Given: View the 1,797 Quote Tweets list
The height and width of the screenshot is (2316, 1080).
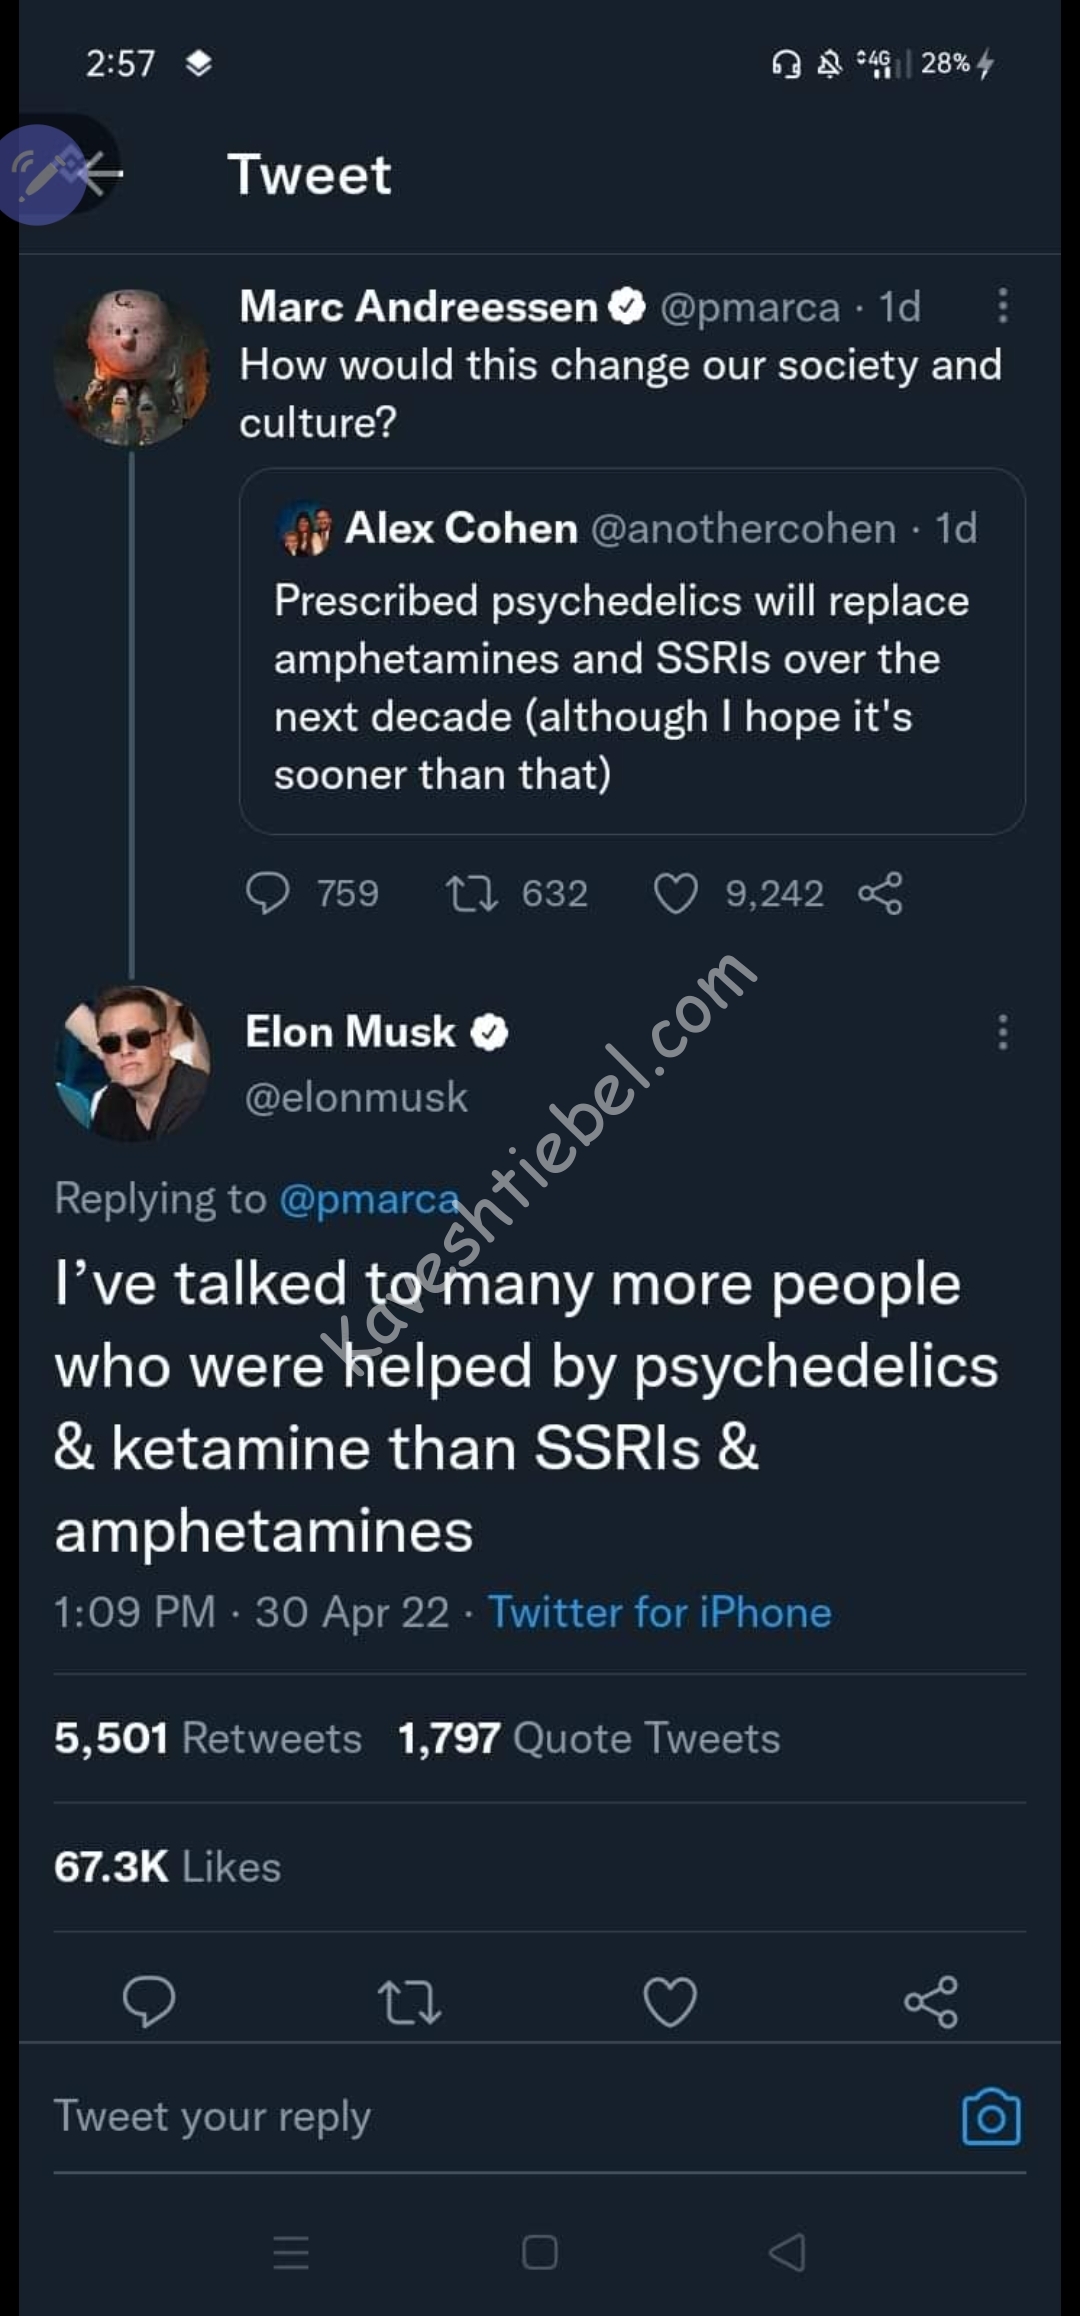Looking at the screenshot, I should [x=588, y=1738].
